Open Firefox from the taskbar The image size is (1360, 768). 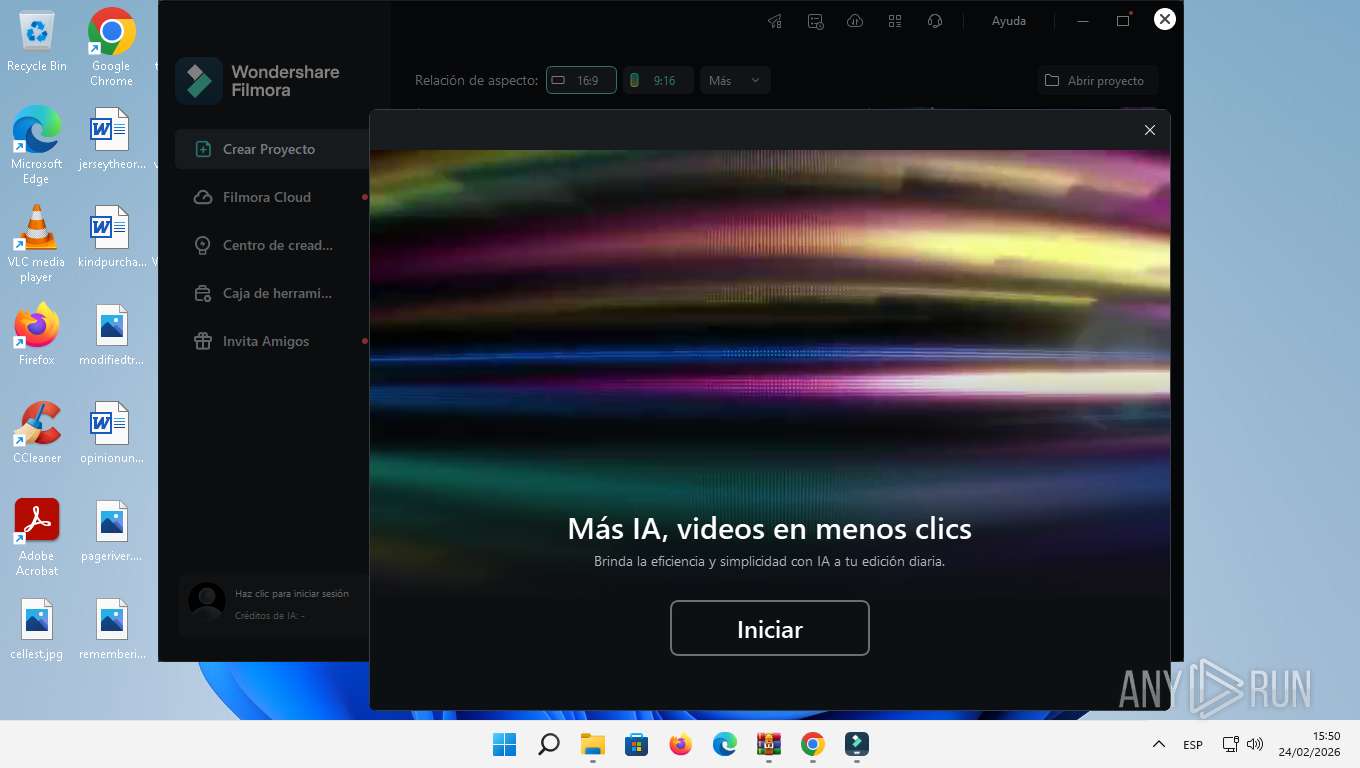[x=681, y=744]
